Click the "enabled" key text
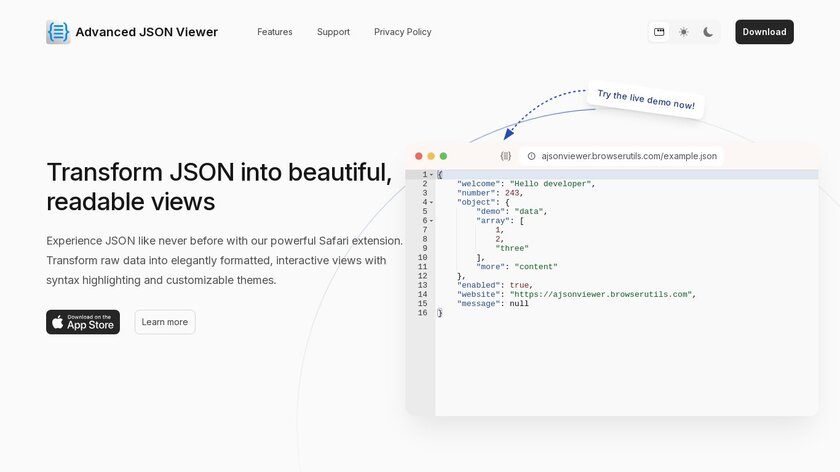Screen dimensions: 840x472 point(478,285)
